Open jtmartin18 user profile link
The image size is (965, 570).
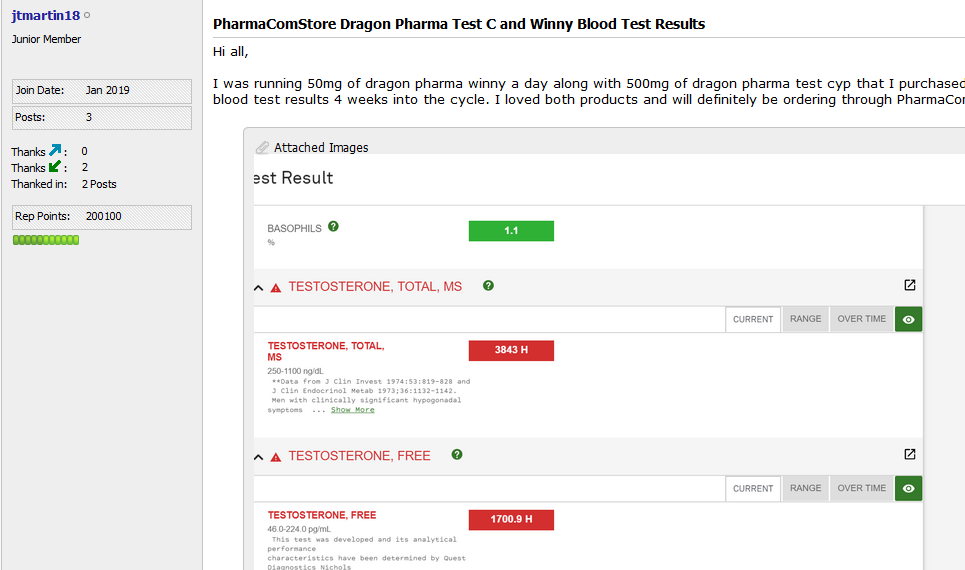coord(46,16)
